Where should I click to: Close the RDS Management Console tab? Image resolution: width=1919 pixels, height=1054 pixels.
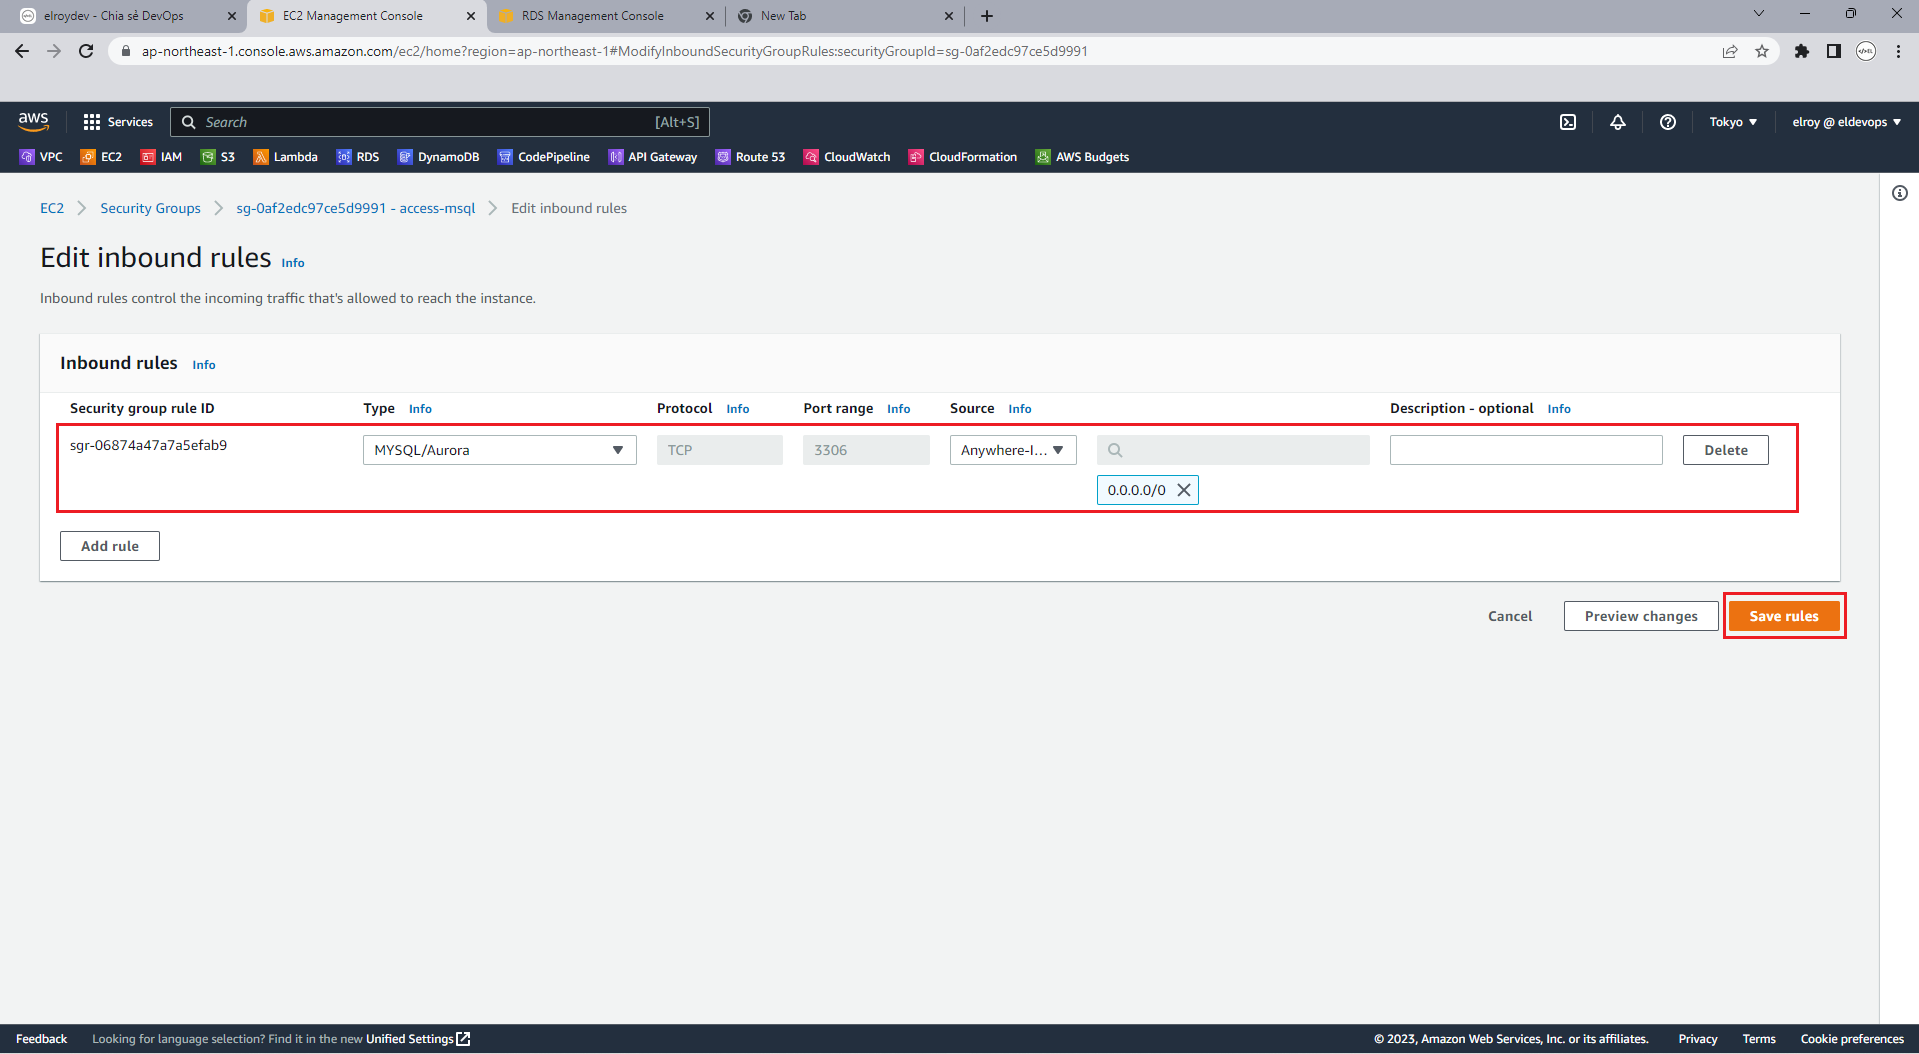[710, 16]
